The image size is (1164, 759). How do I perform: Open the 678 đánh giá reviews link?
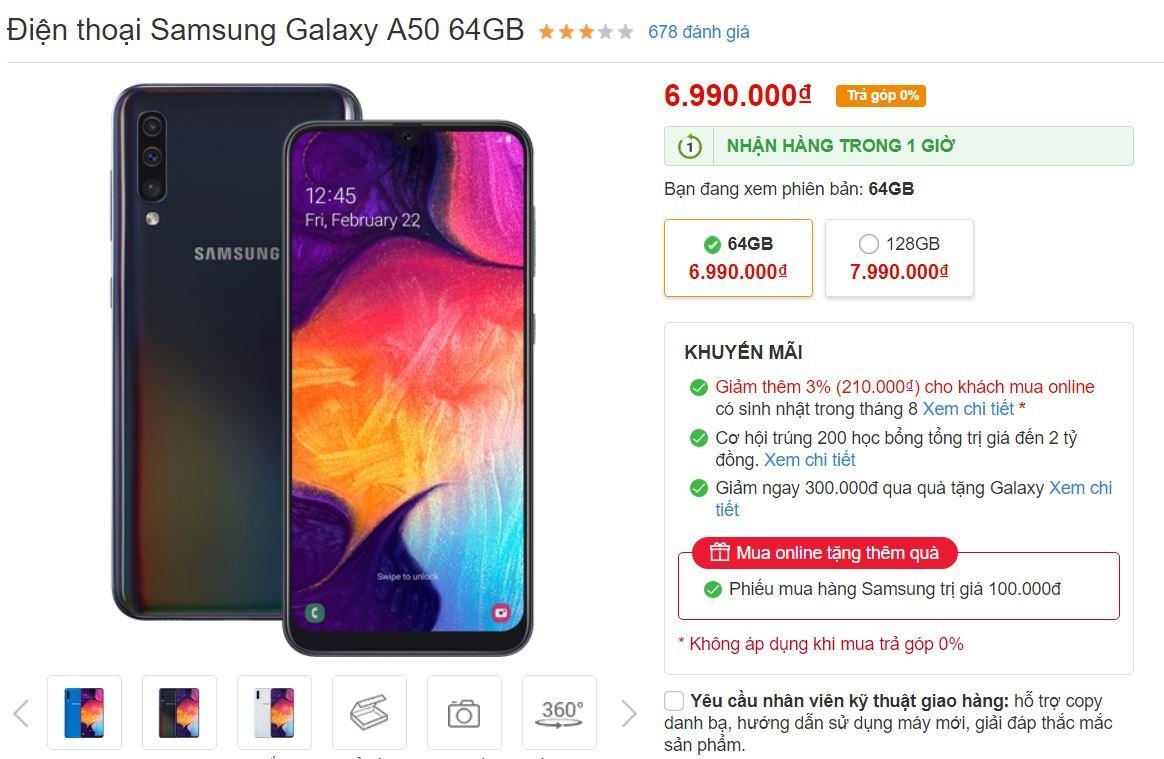699,32
